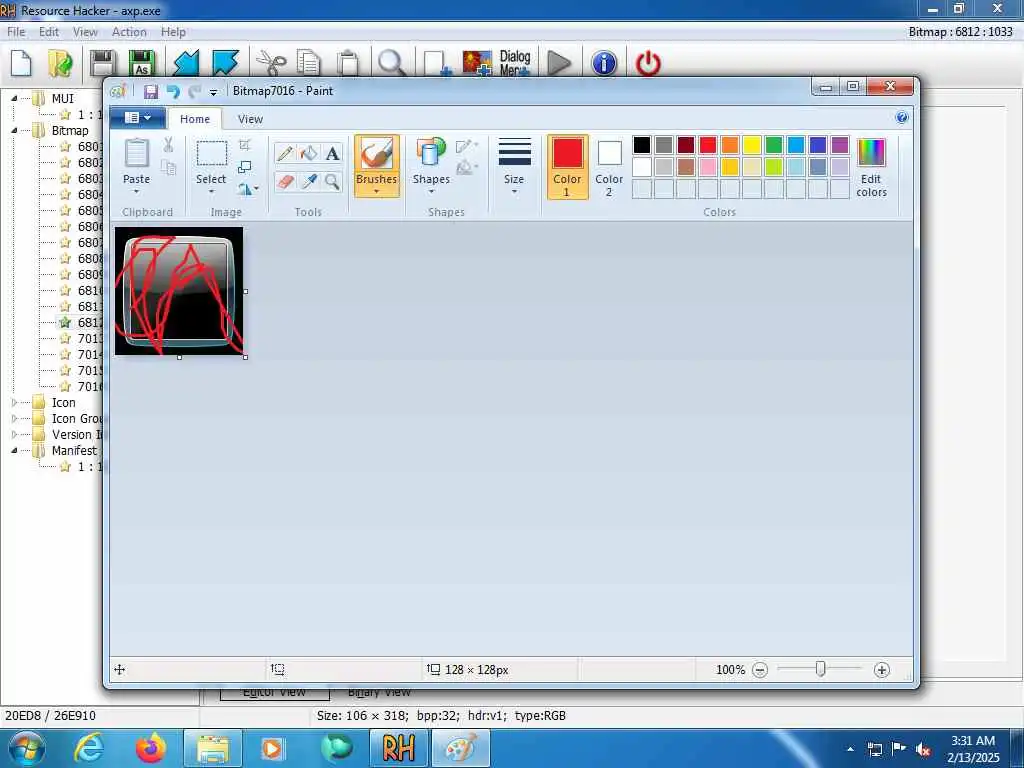
Task: Click Save As icon in Resource Hacker toolbar
Action: pos(142,63)
